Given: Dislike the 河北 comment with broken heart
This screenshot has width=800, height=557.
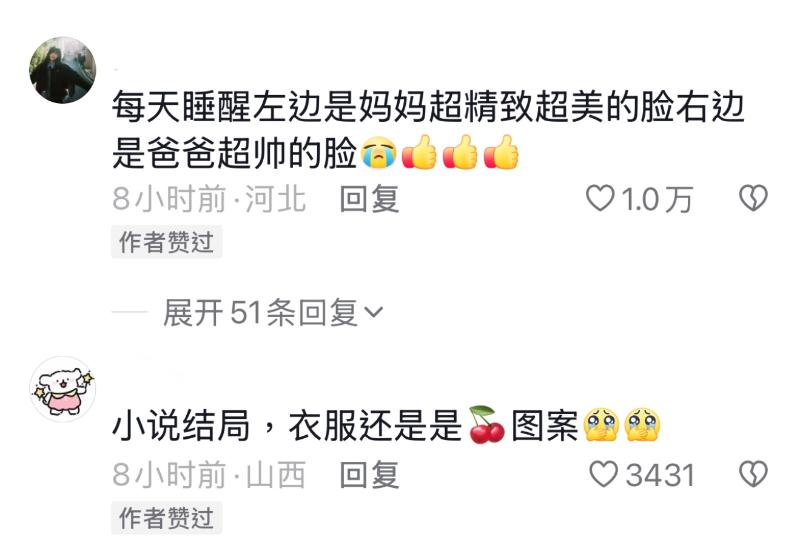Looking at the screenshot, I should point(753,198).
